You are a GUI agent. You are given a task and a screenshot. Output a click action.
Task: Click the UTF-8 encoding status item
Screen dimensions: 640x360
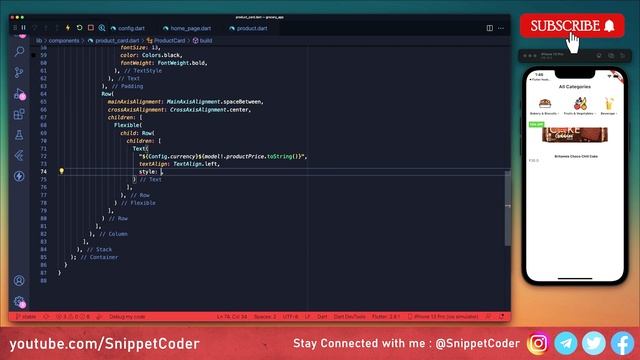pyautogui.click(x=290, y=317)
